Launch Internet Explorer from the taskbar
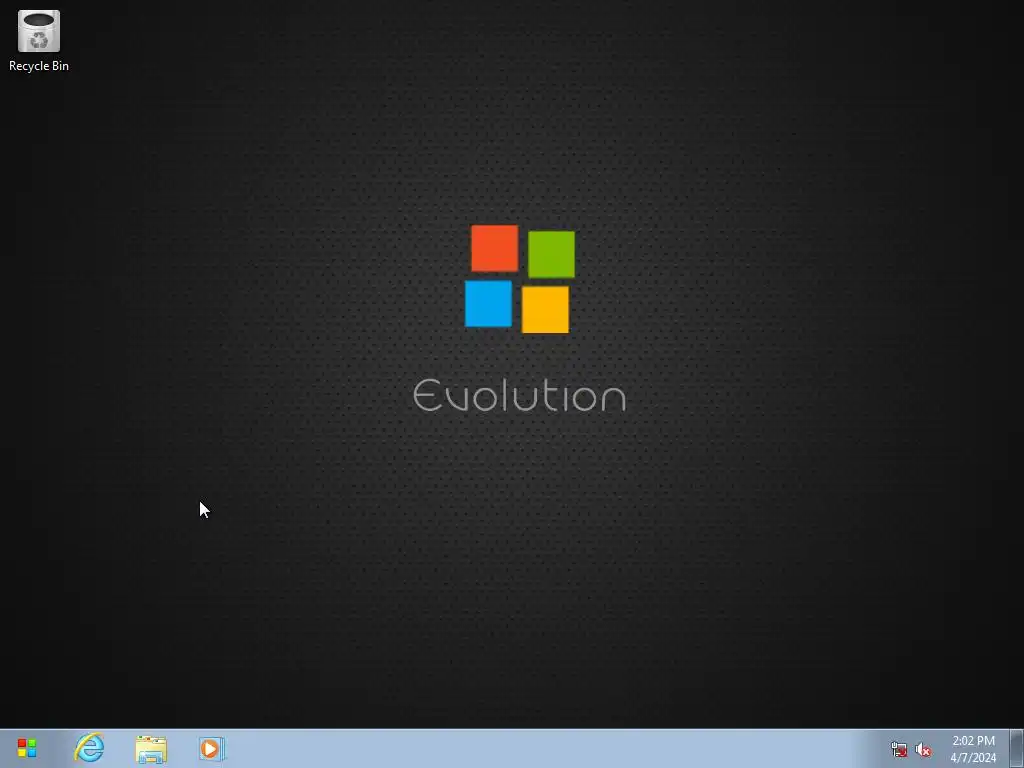This screenshot has width=1024, height=768. point(89,748)
